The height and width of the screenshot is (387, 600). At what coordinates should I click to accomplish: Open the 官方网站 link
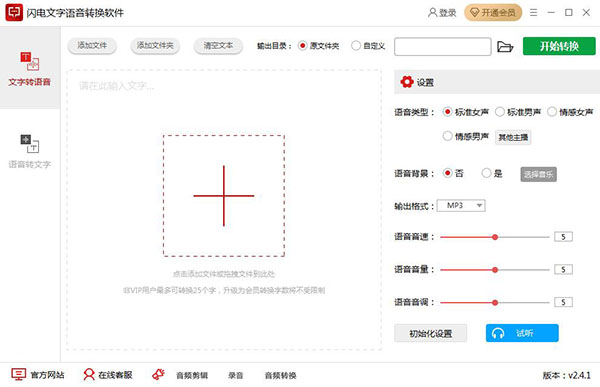38,375
